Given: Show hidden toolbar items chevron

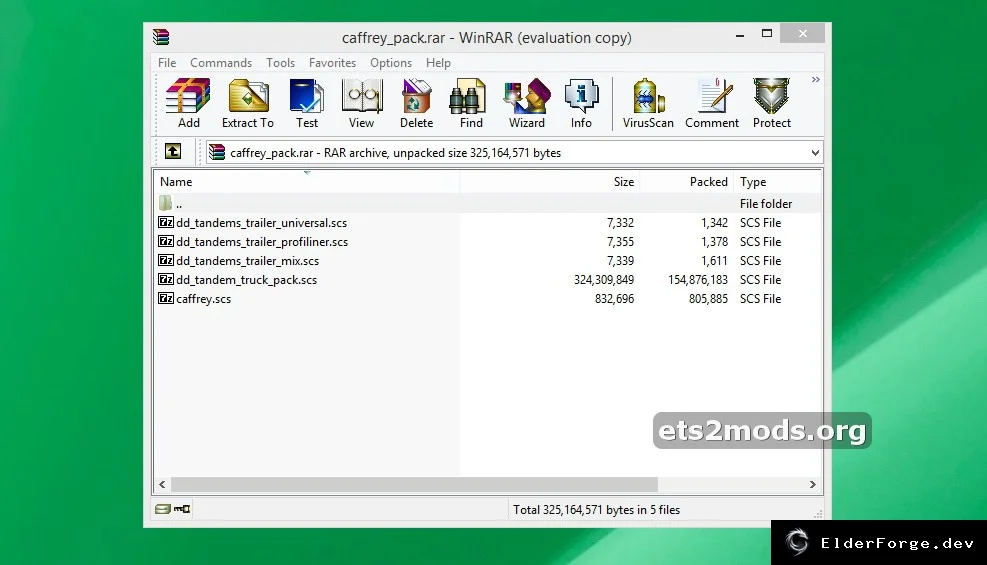Looking at the screenshot, I should (815, 80).
